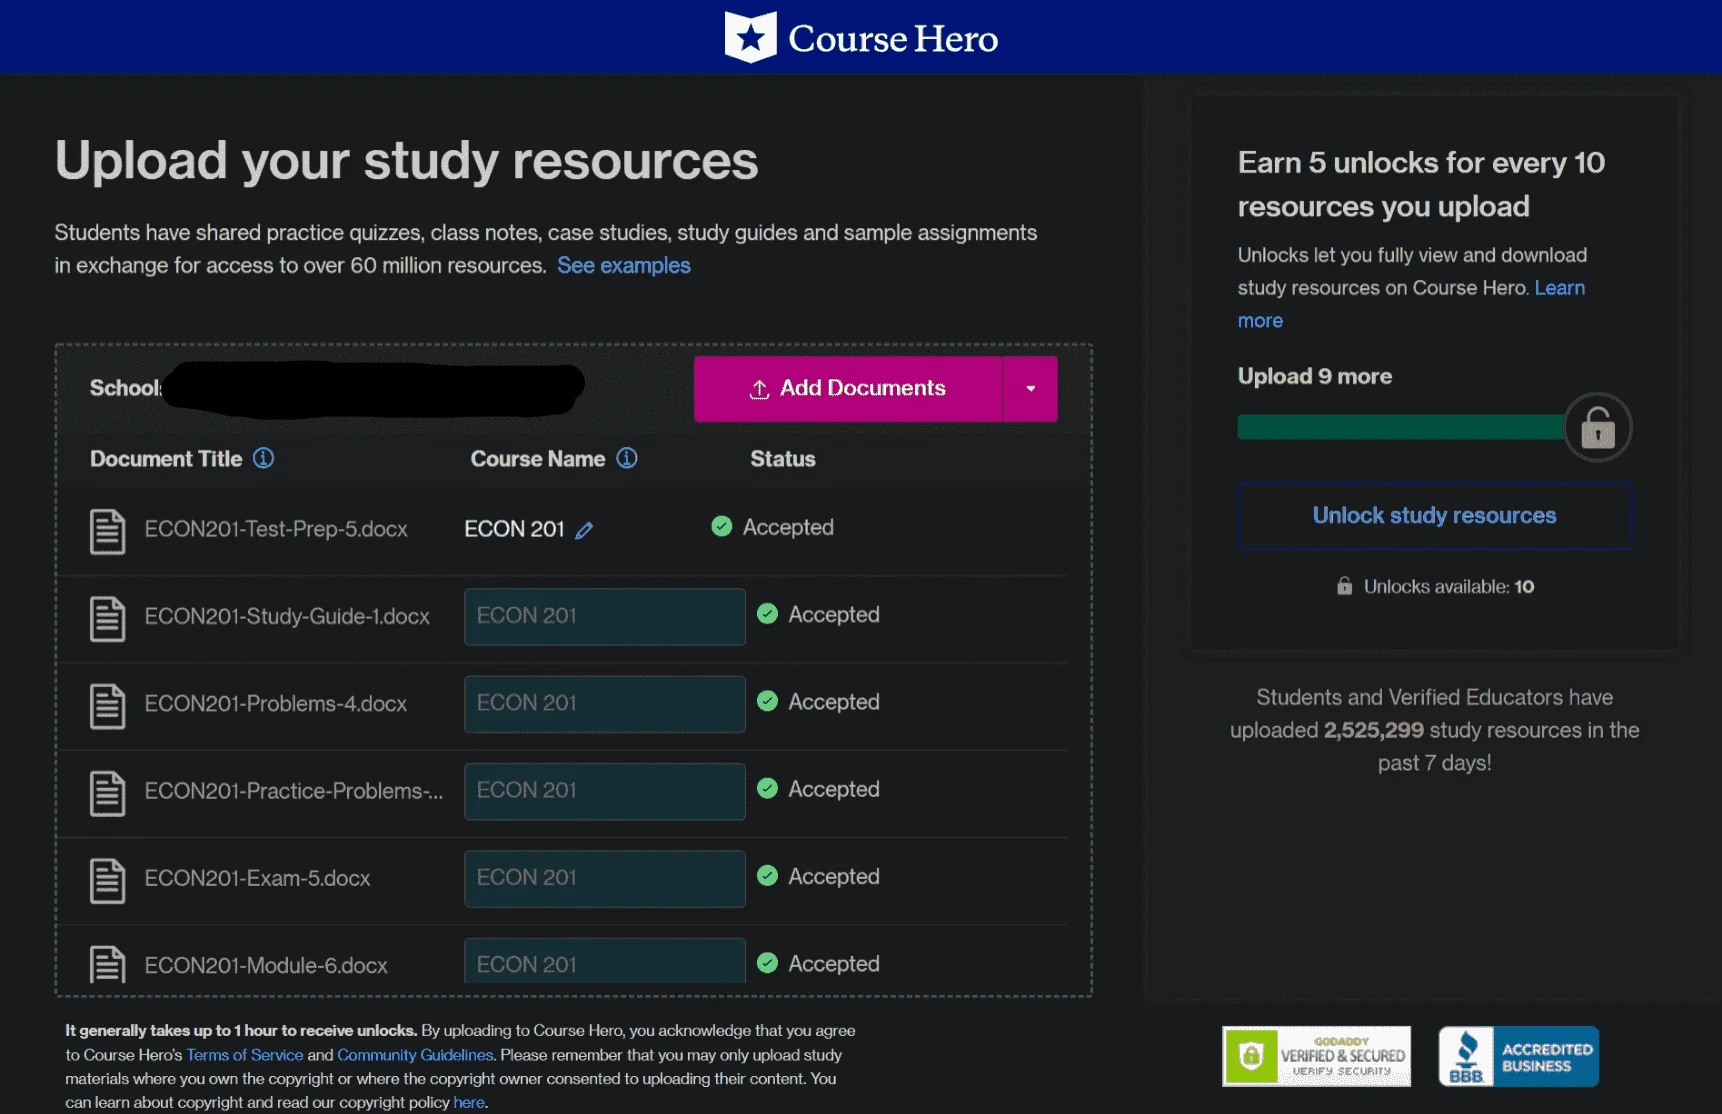Click the unlock padlock circle icon
Screen dimensions: 1722x1114
click(x=1597, y=427)
